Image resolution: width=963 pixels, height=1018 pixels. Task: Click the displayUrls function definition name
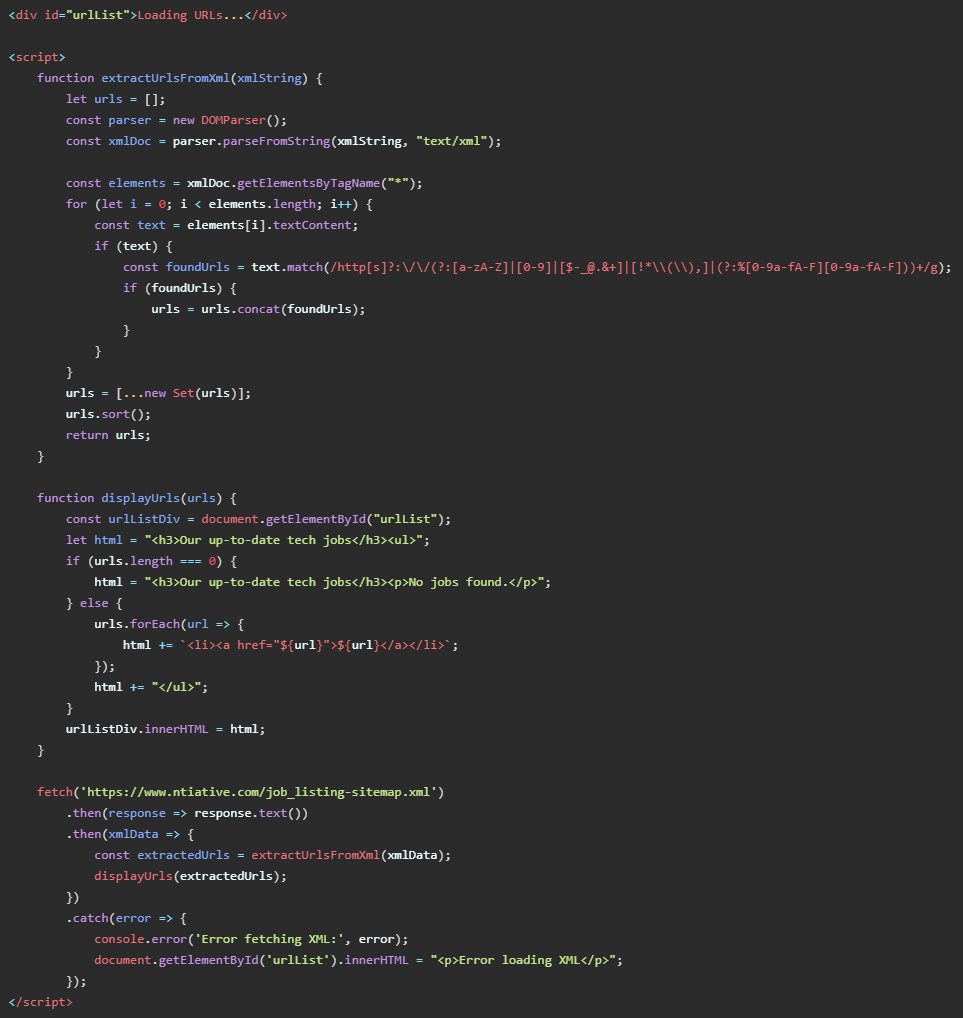[x=143, y=498]
